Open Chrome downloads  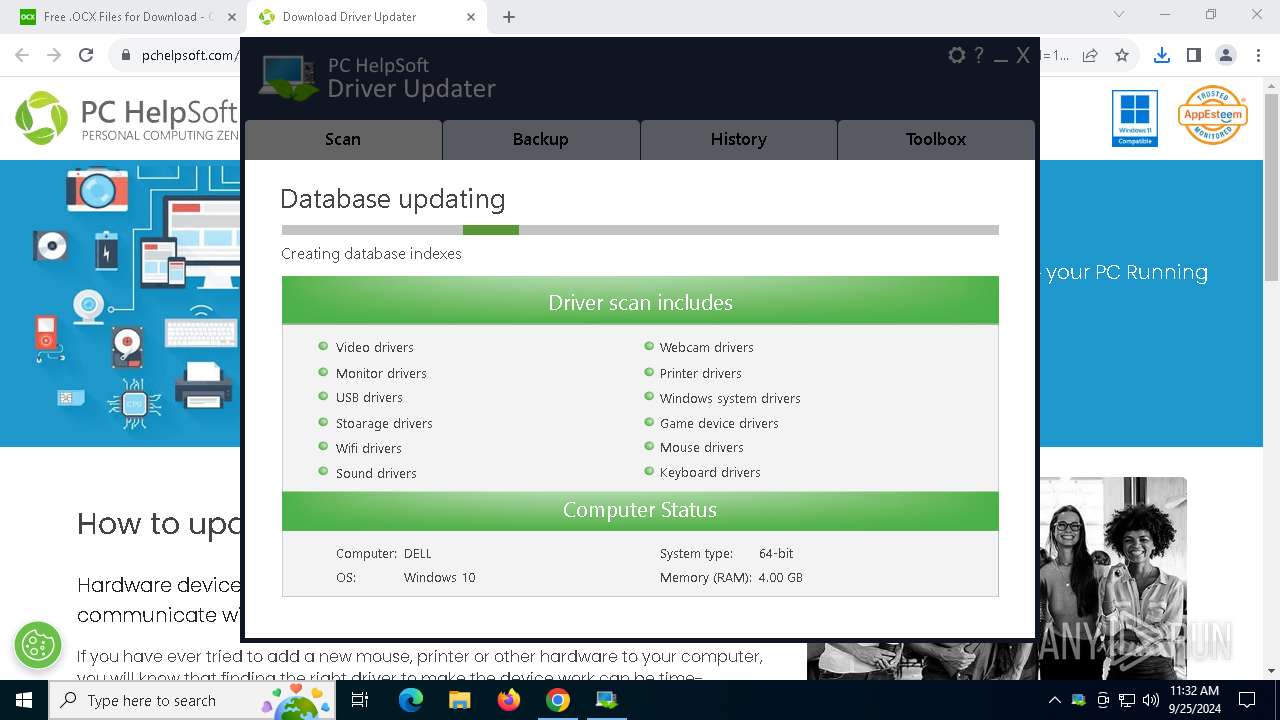(1161, 56)
